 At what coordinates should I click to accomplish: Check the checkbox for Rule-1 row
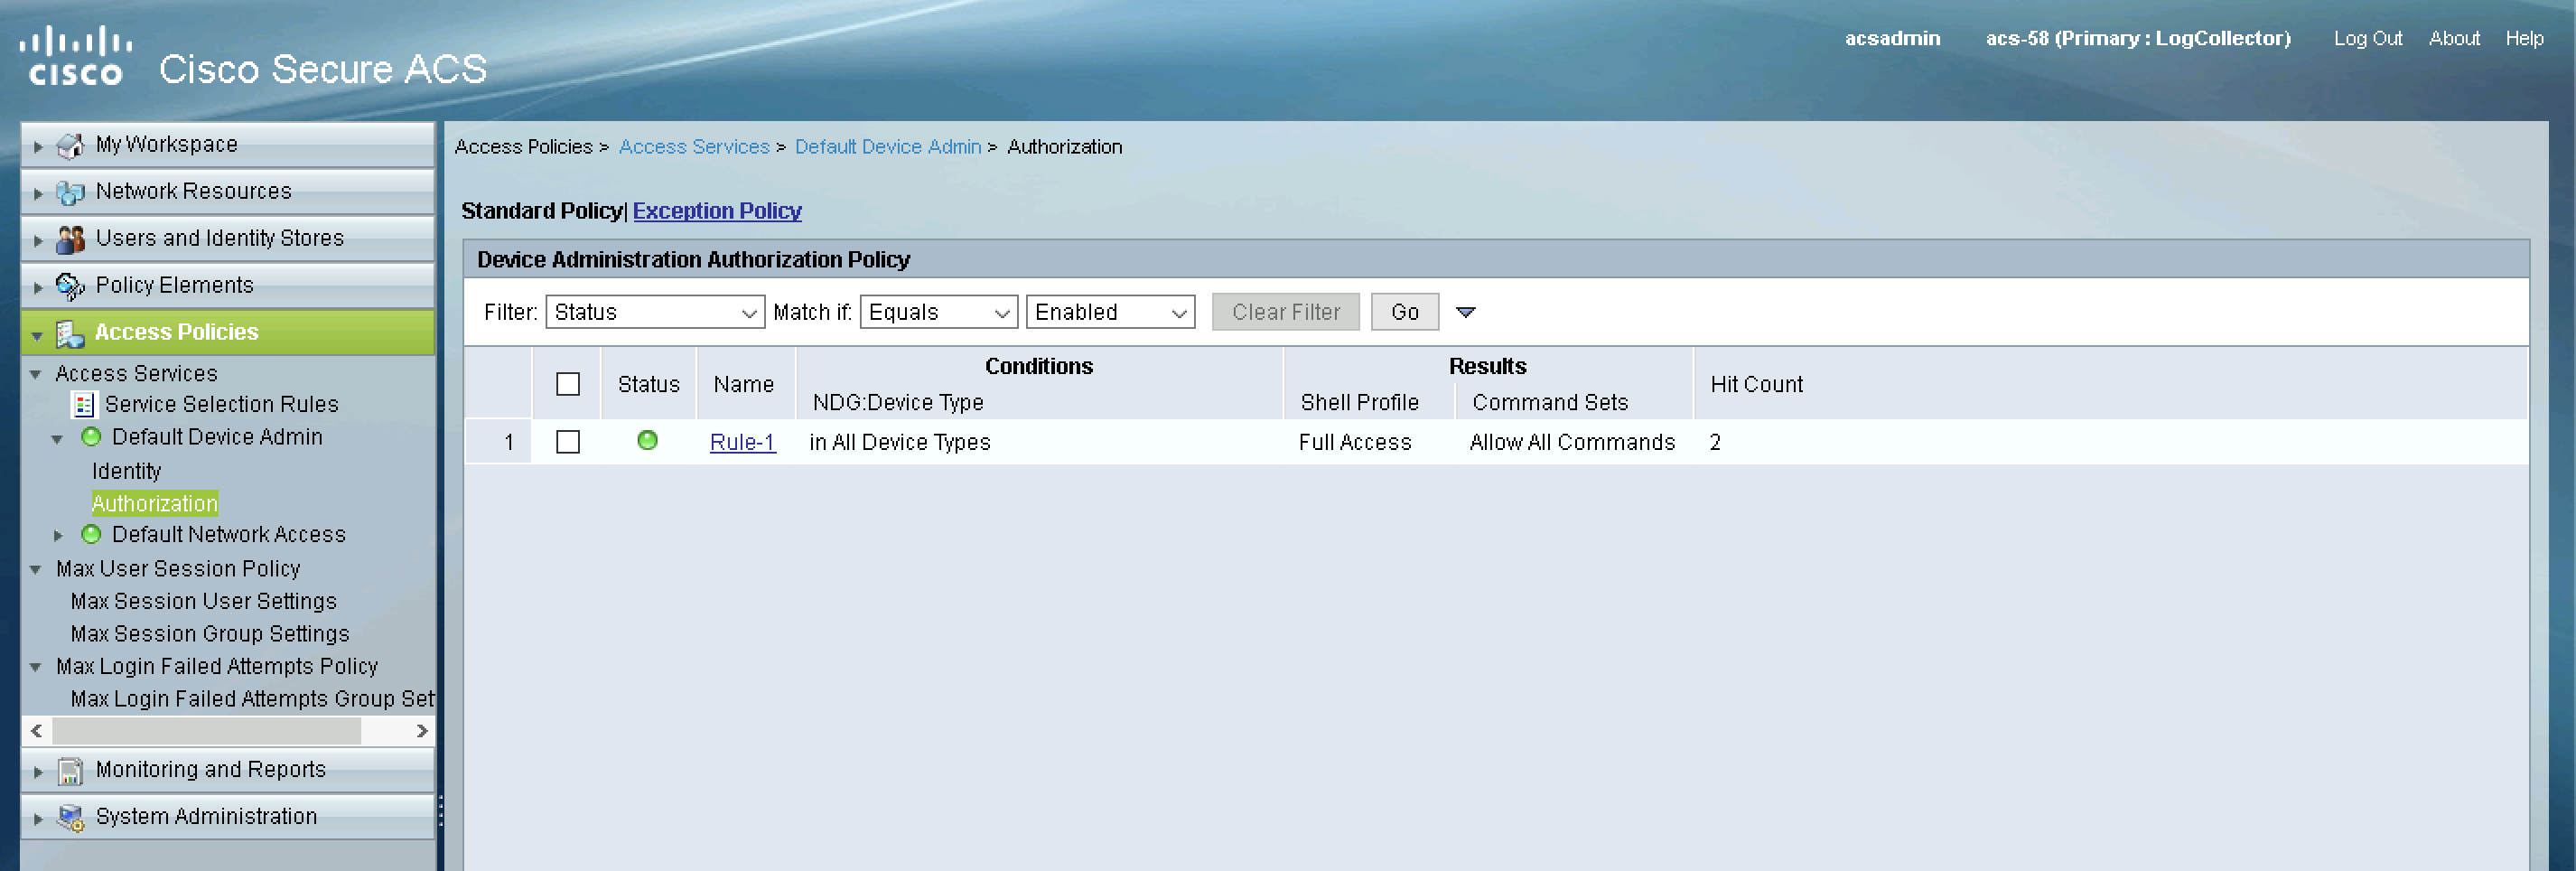tap(567, 442)
